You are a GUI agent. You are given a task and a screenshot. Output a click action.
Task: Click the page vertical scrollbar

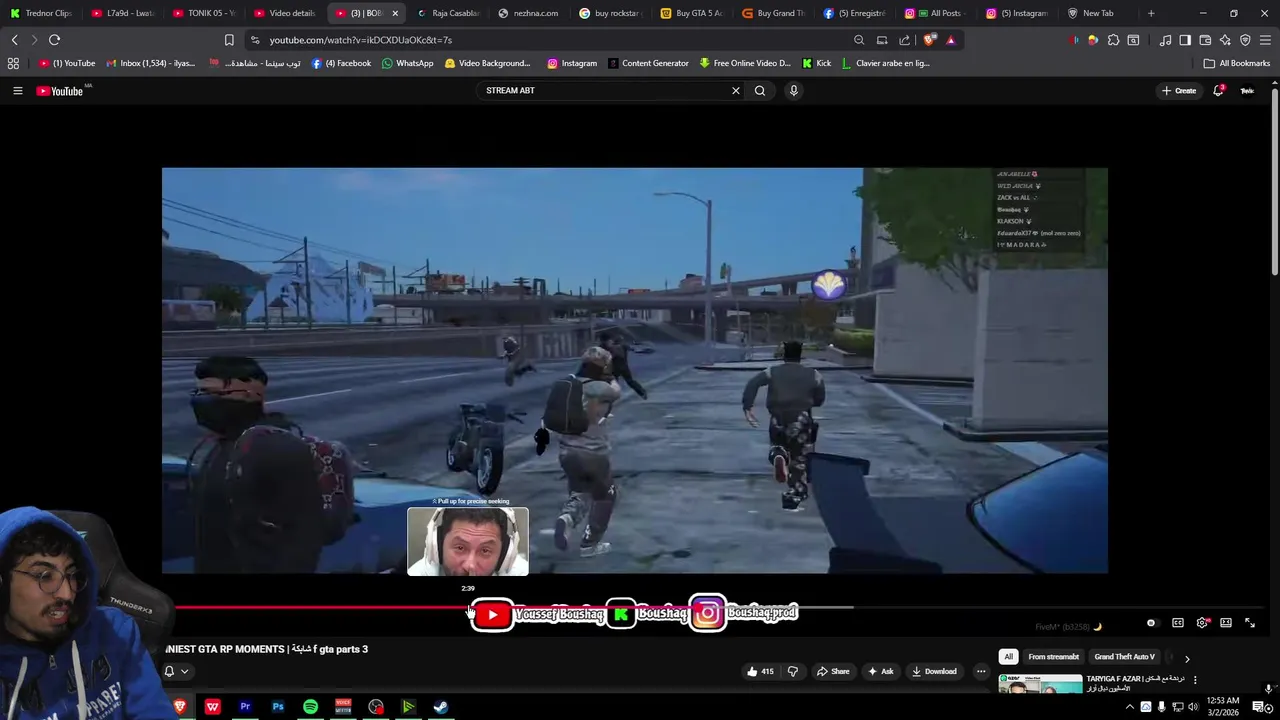pyautogui.click(x=1275, y=180)
